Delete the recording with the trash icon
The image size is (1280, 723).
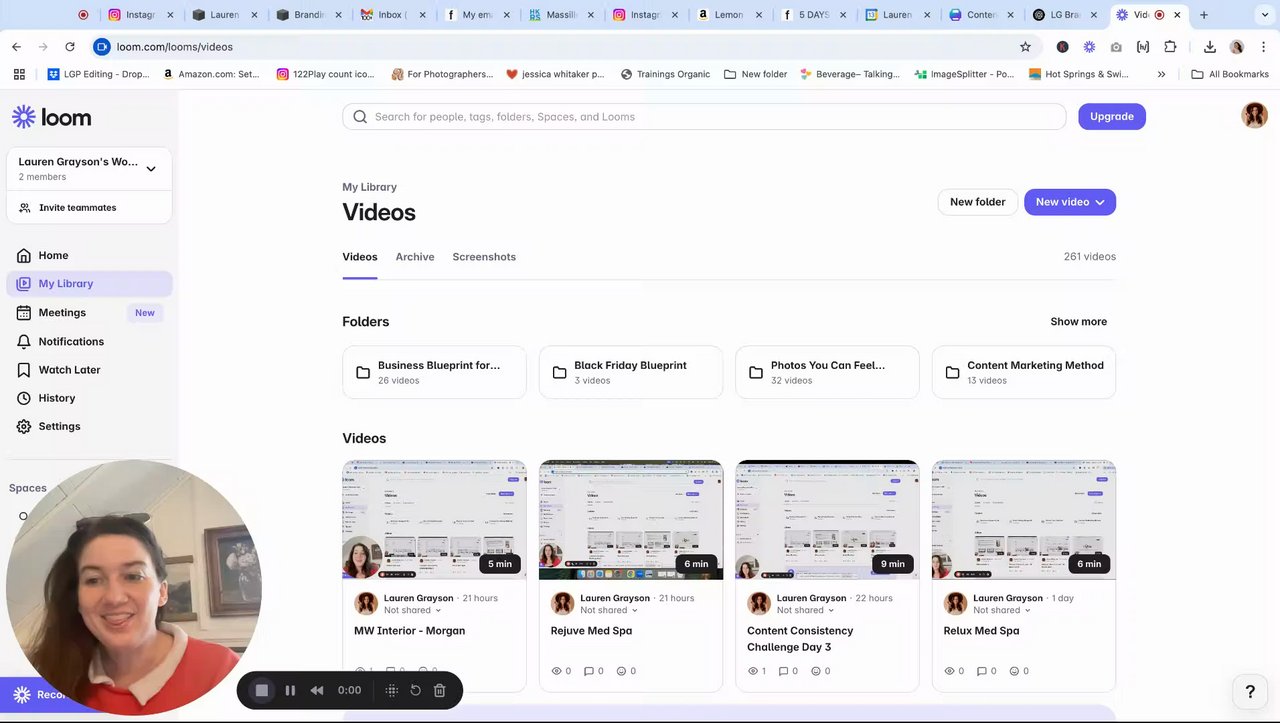[x=439, y=690]
